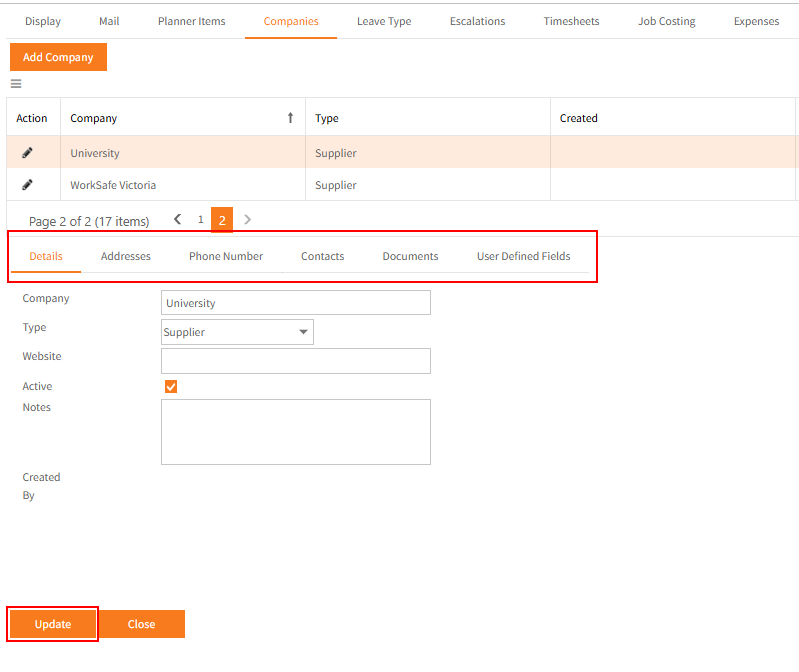The image size is (799, 672).
Task: Expand the Type dropdown
Action: click(x=303, y=333)
